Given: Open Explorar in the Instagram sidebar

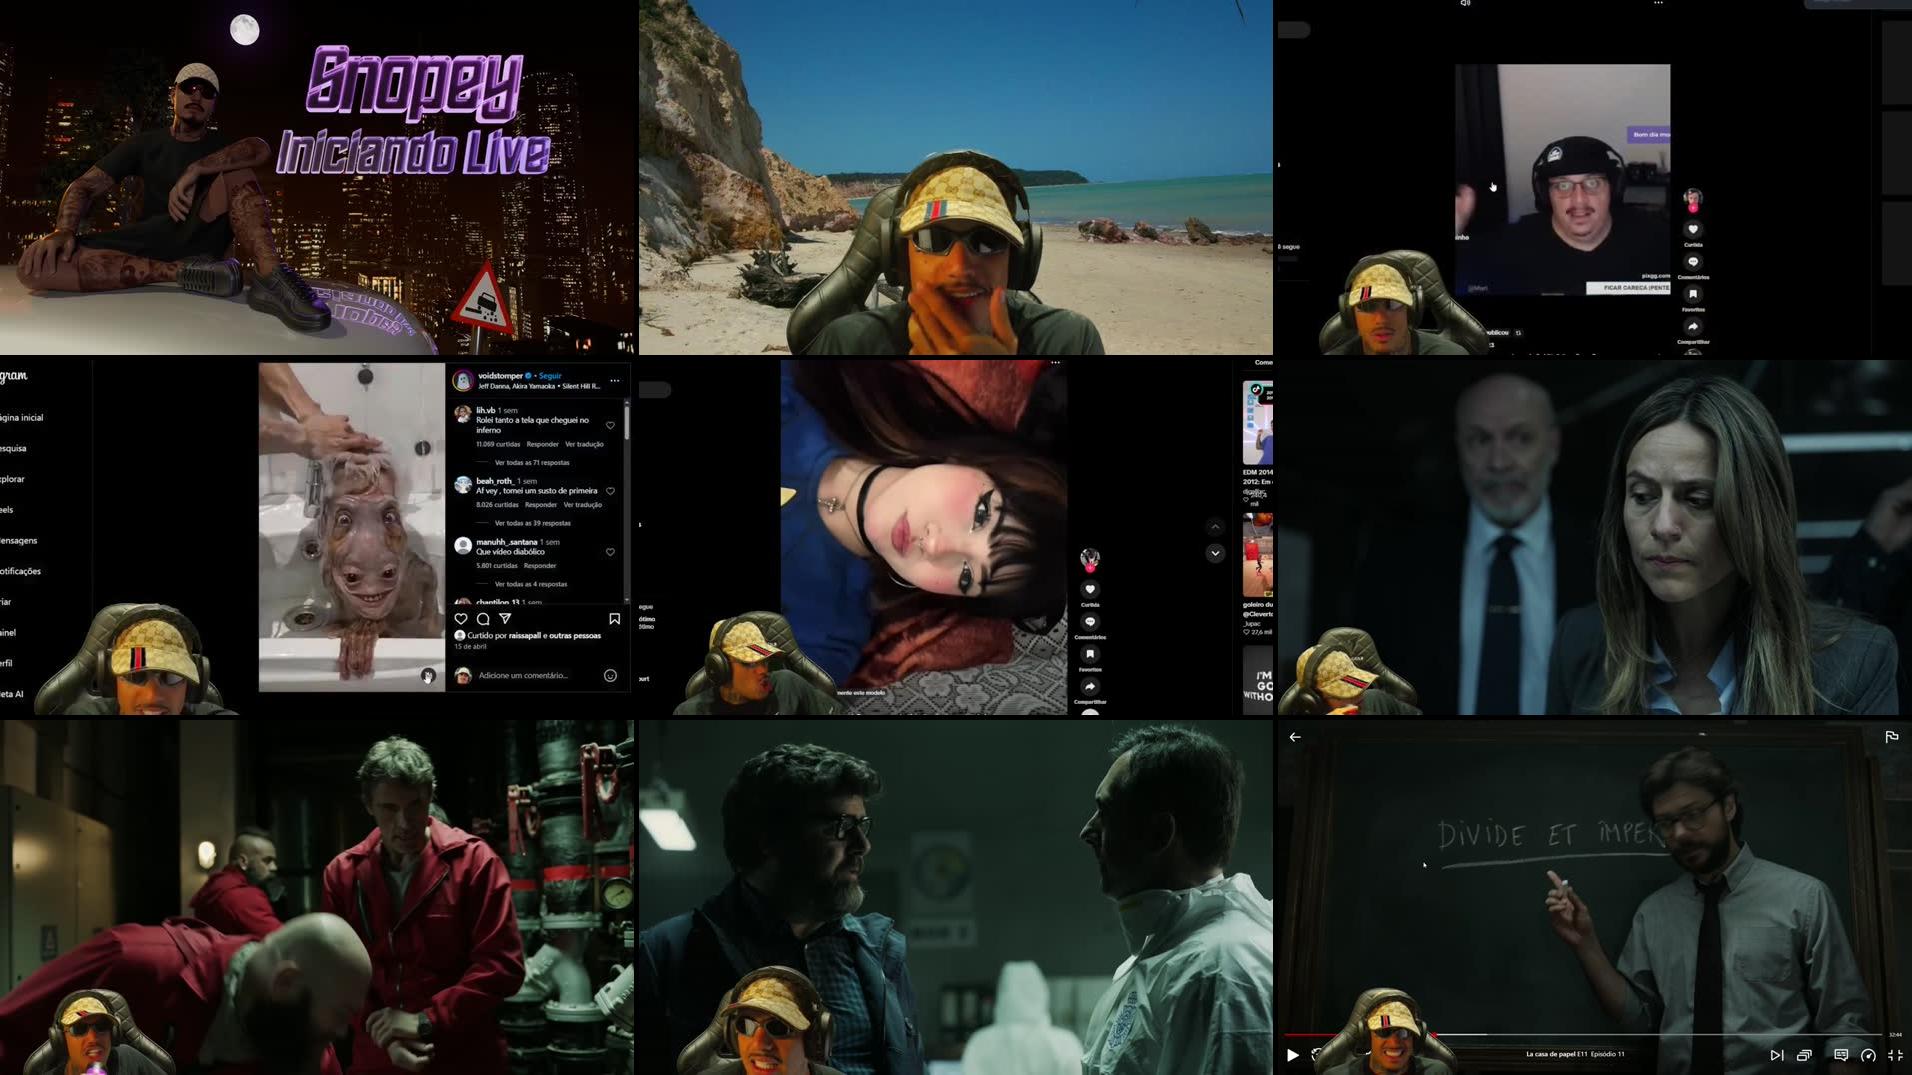Looking at the screenshot, I should (x=12, y=479).
